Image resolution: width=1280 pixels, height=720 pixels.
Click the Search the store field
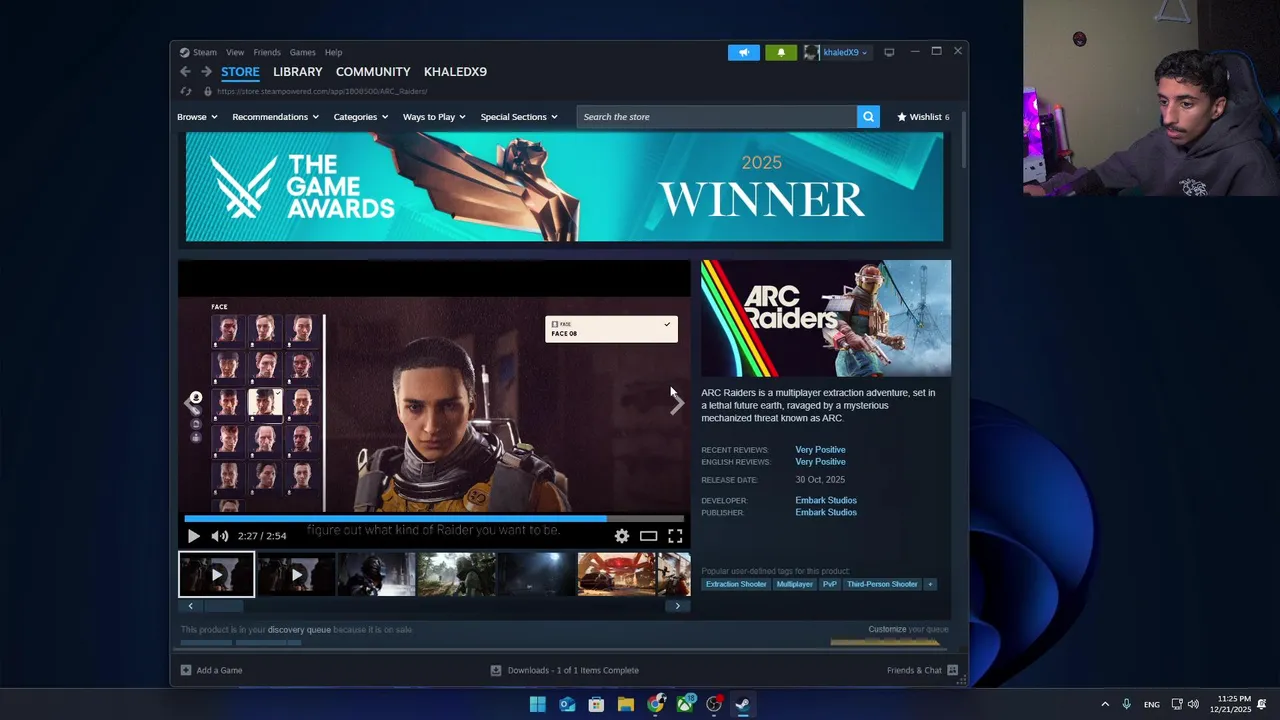tap(716, 117)
